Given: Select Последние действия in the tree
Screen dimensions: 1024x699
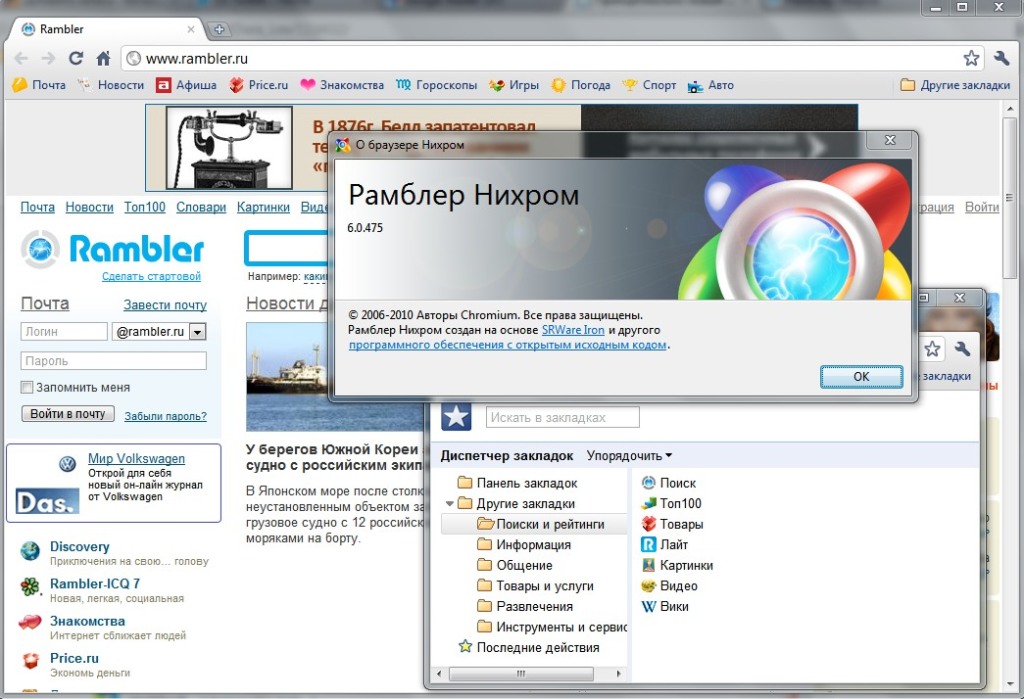Looking at the screenshot, I should (x=529, y=647).
